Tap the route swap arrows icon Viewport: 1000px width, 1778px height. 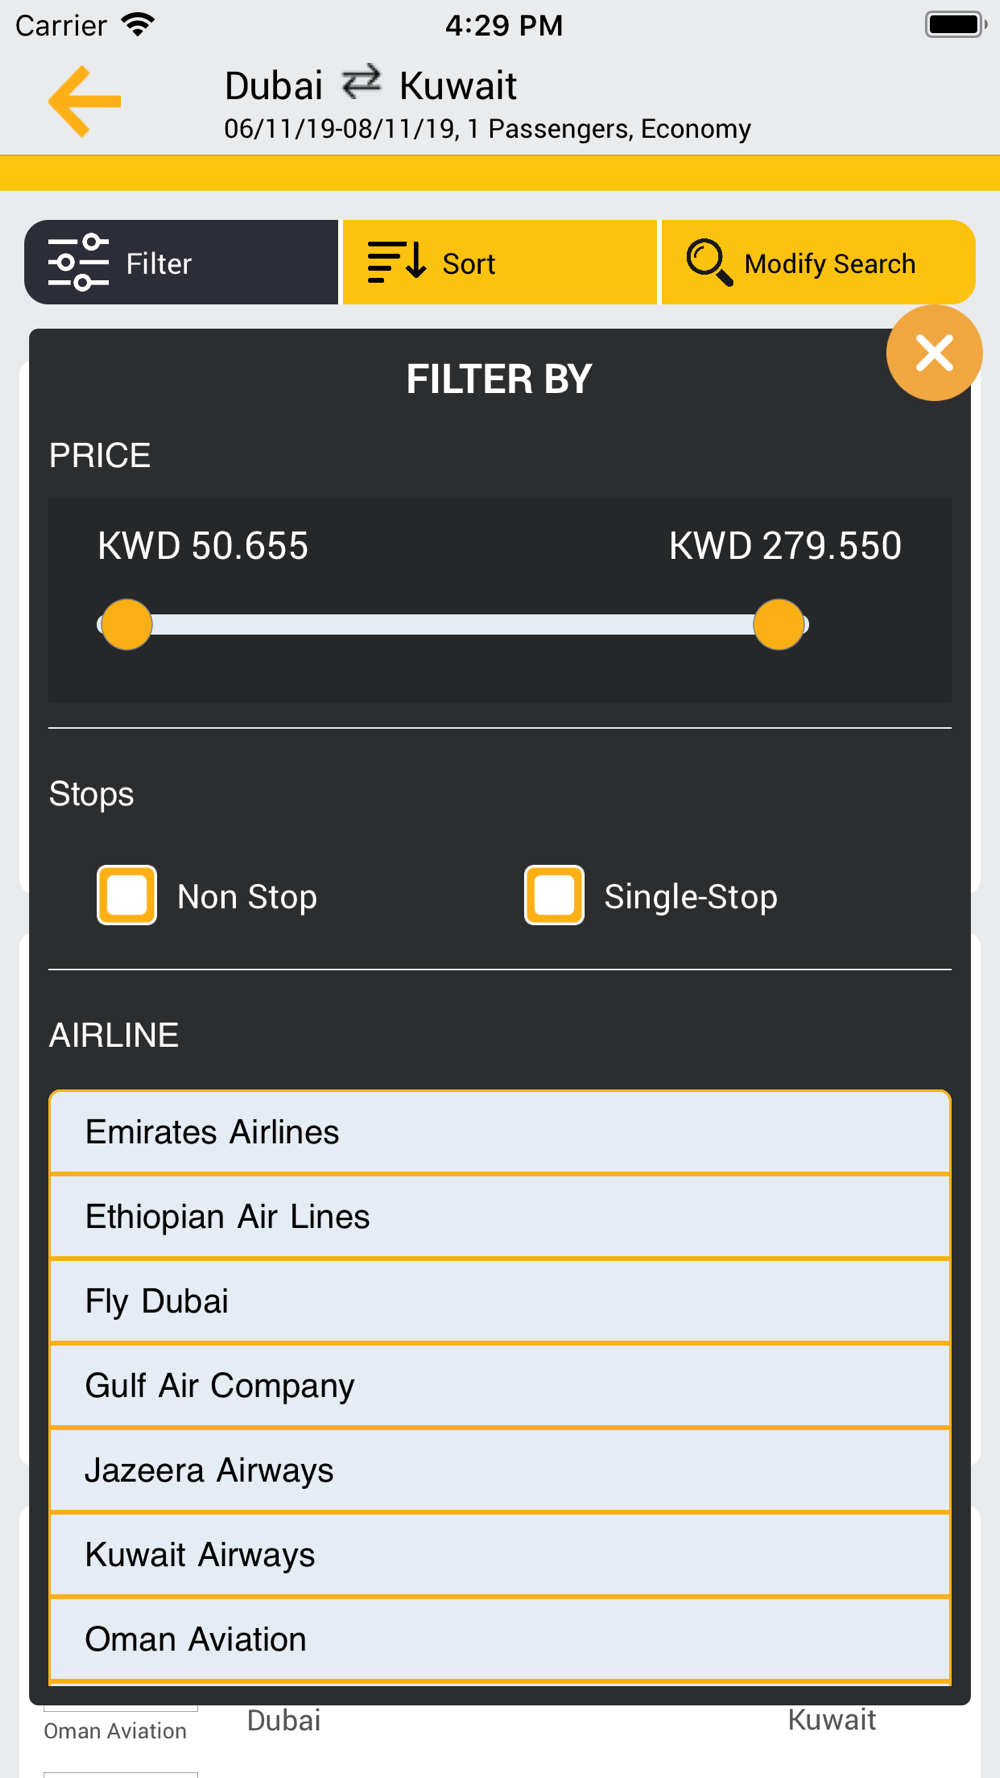361,82
